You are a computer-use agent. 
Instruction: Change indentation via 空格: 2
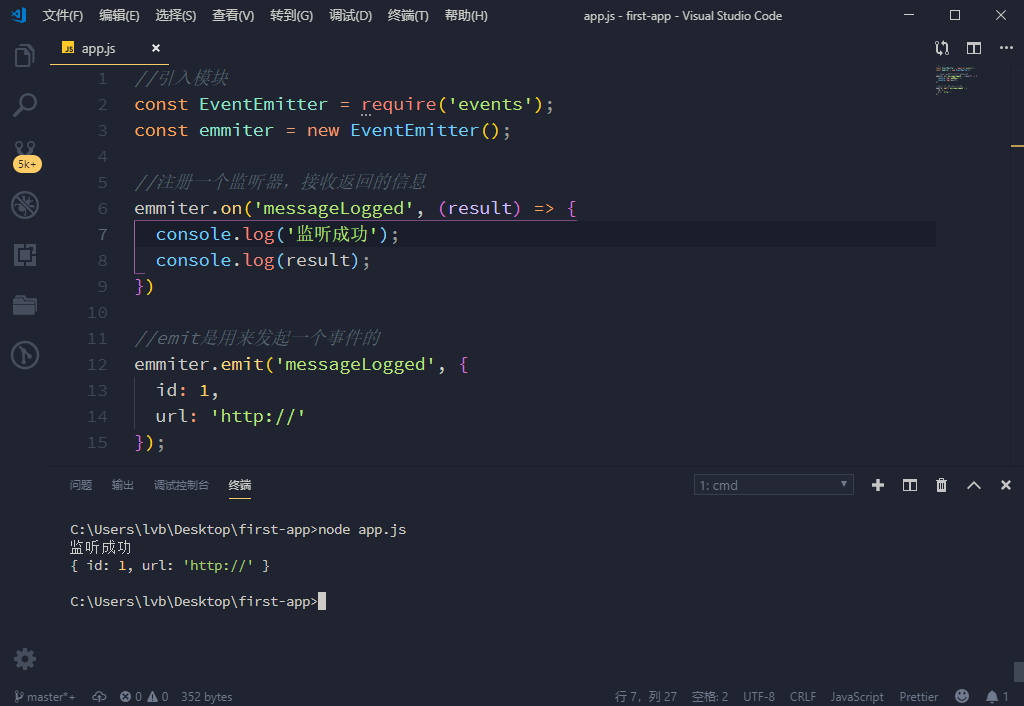click(710, 697)
